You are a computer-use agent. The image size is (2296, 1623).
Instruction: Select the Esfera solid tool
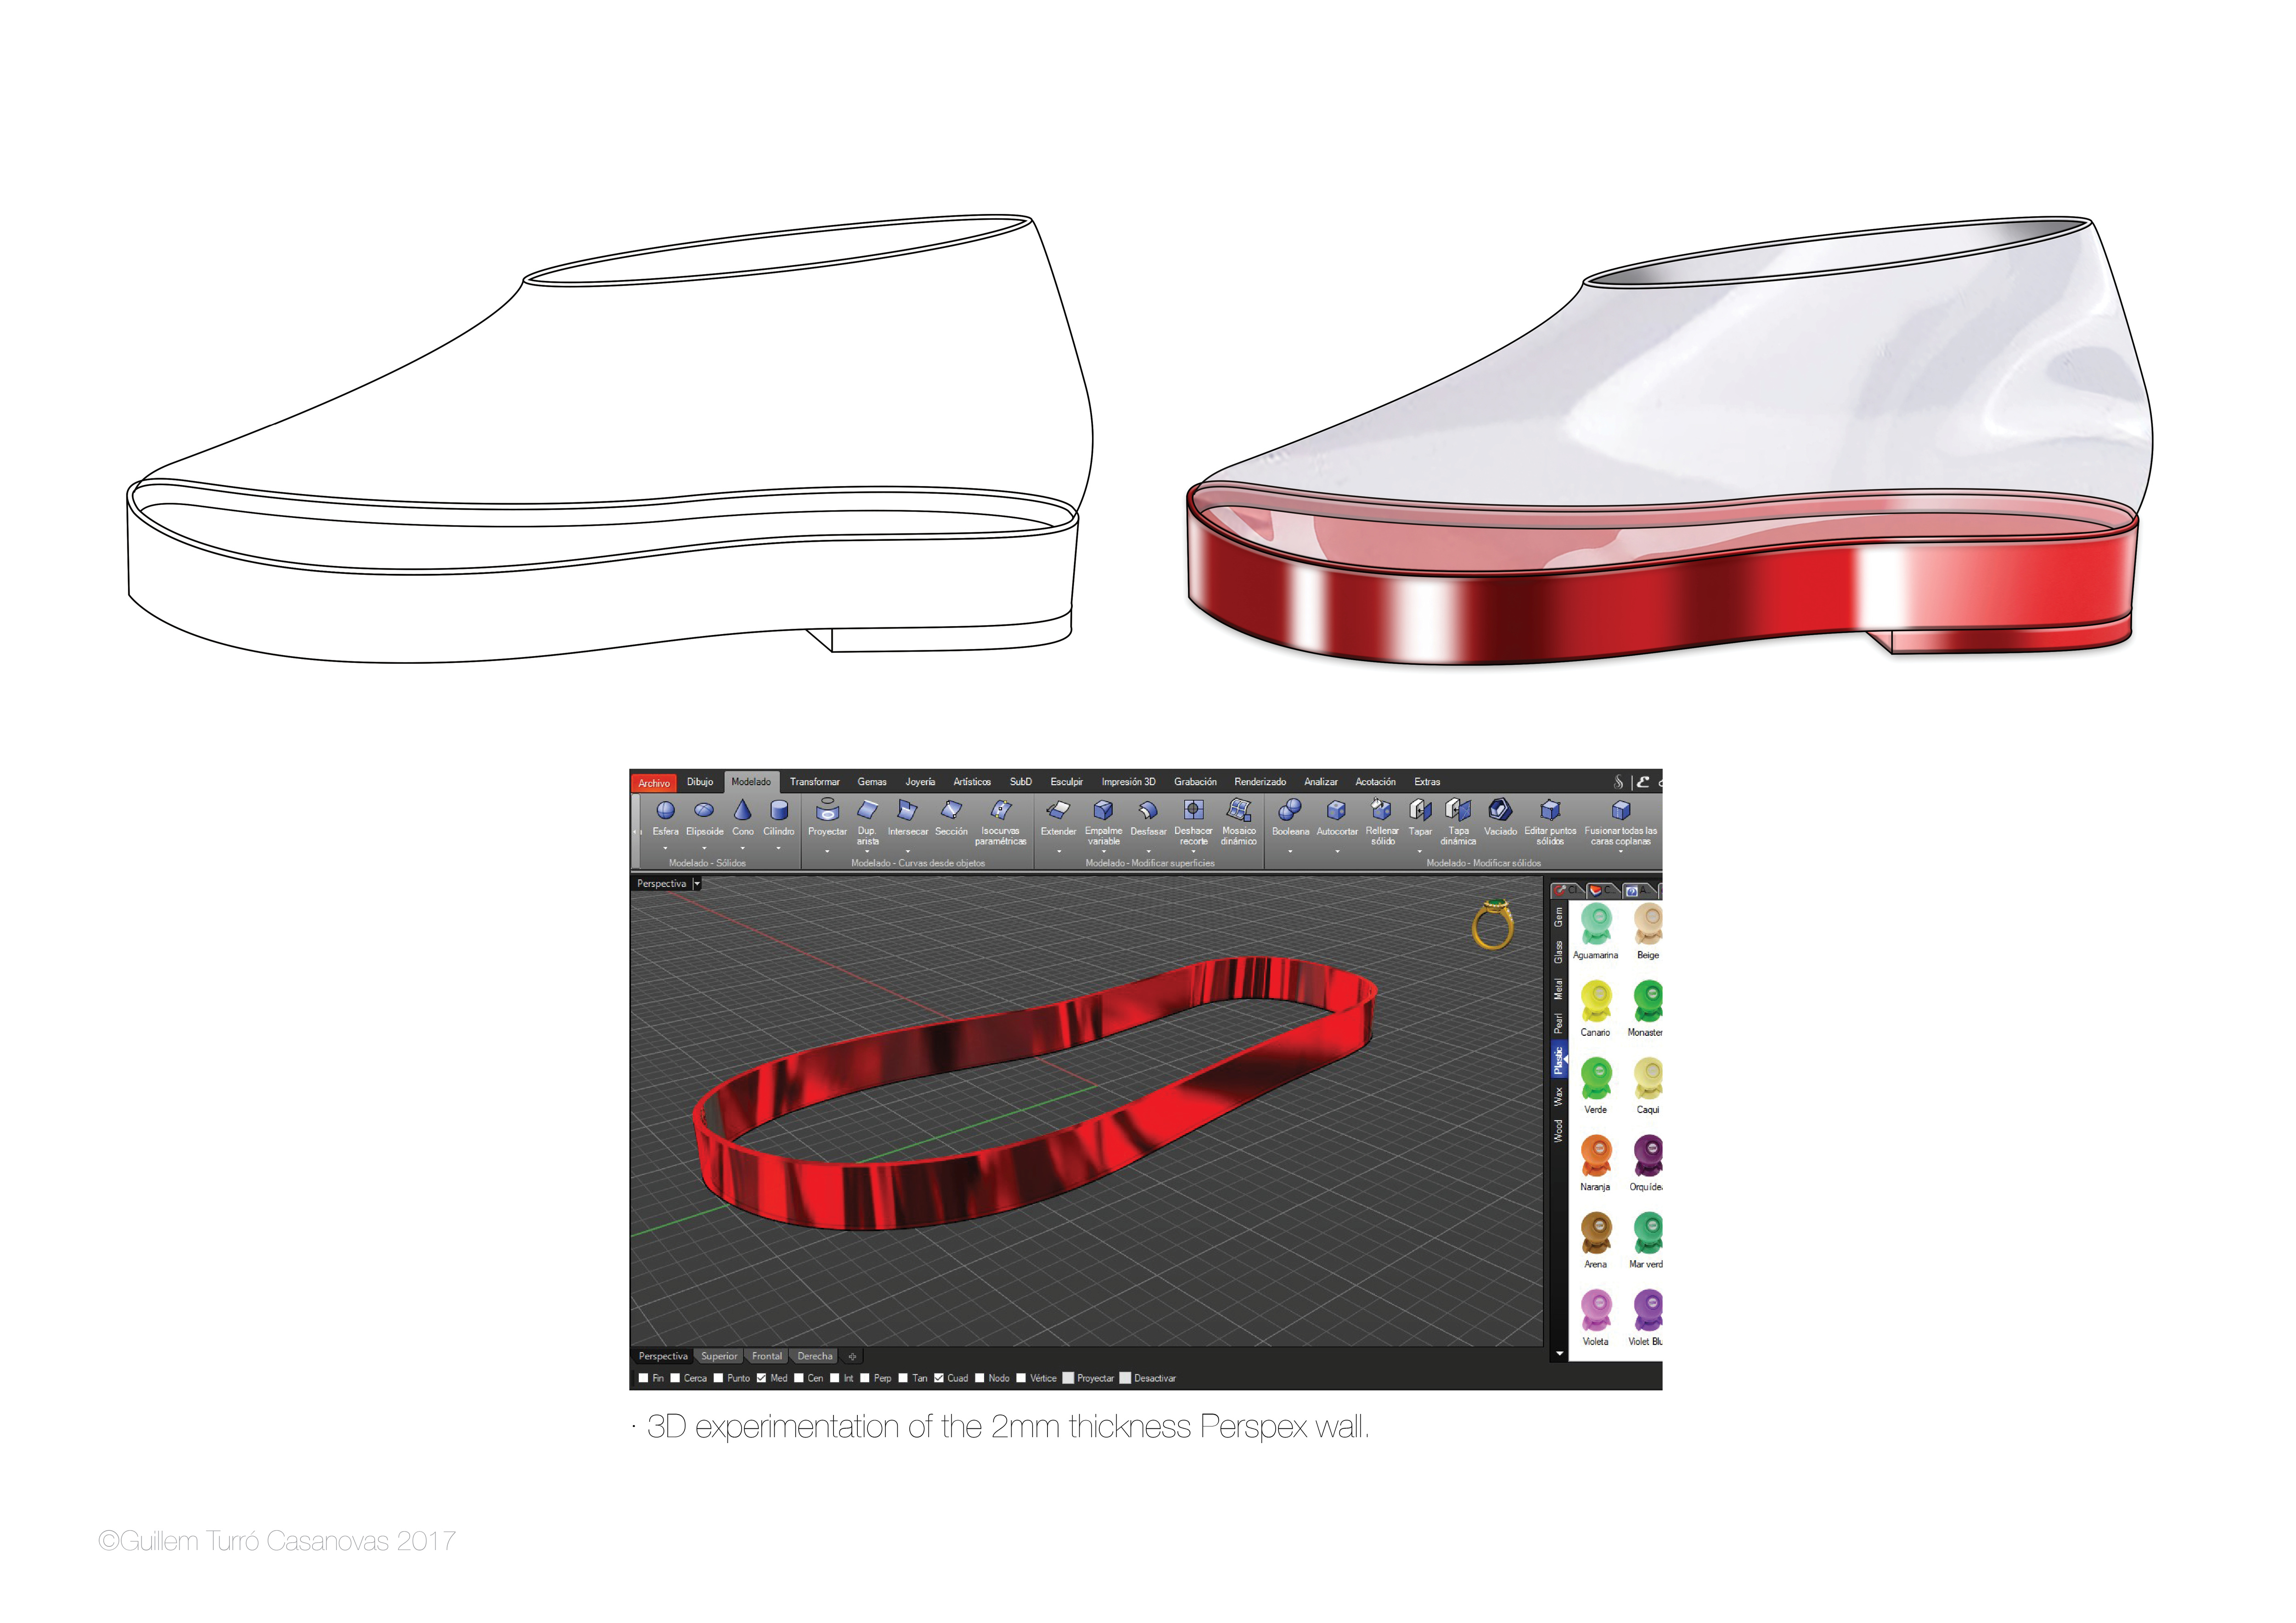(665, 810)
